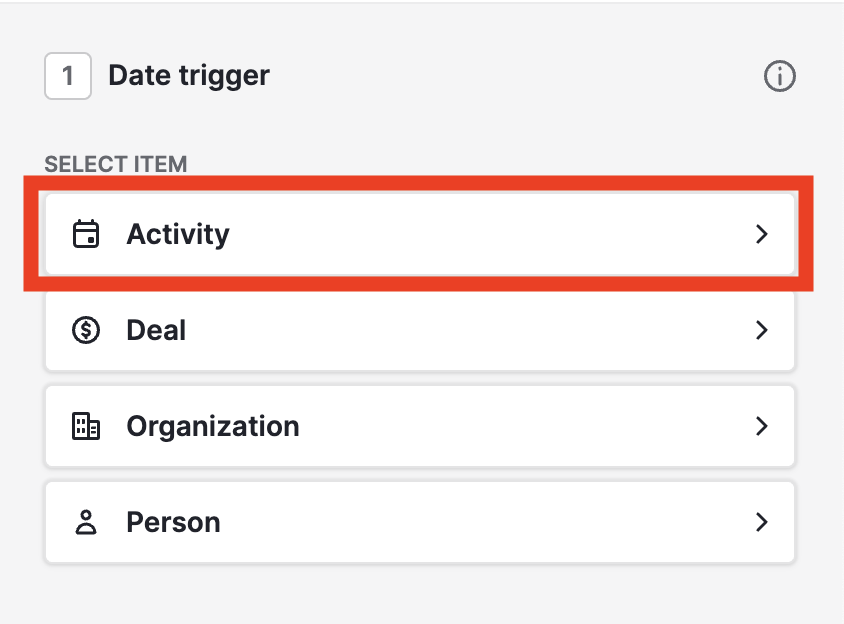Click the SELECT ITEM section label
Image resolution: width=844 pixels, height=624 pixels.
pos(116,164)
